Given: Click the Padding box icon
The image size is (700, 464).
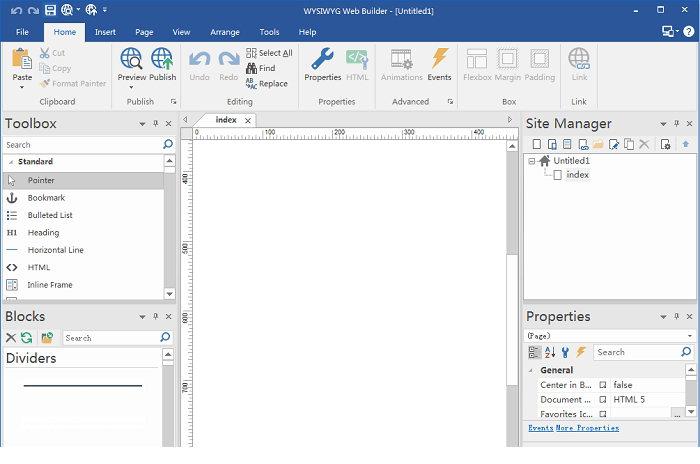Looking at the screenshot, I should point(539,59).
